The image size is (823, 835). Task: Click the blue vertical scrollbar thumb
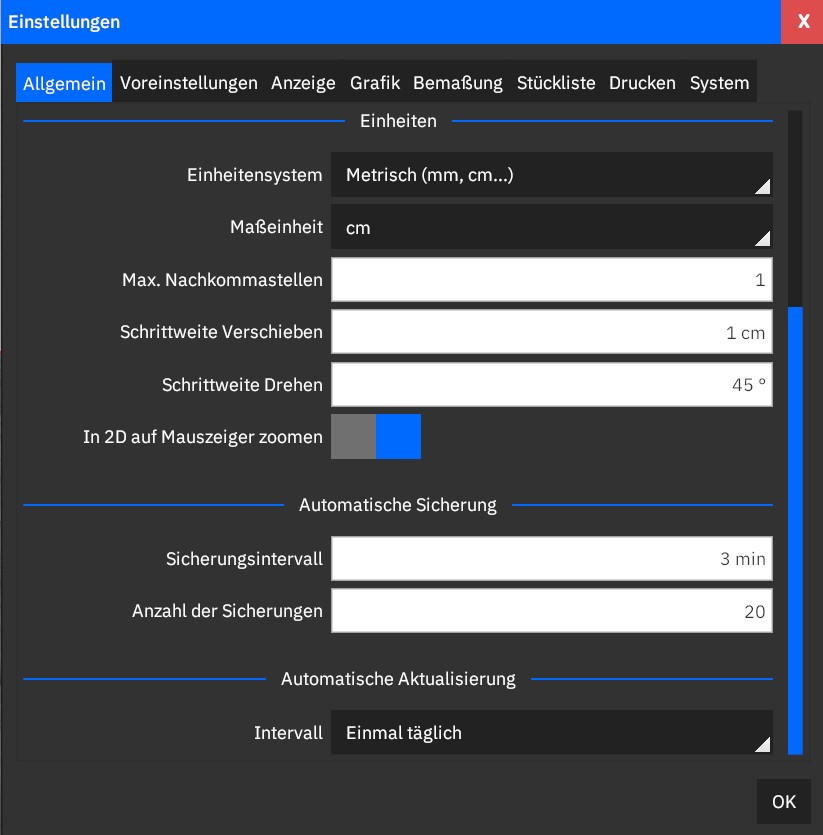tap(795, 530)
